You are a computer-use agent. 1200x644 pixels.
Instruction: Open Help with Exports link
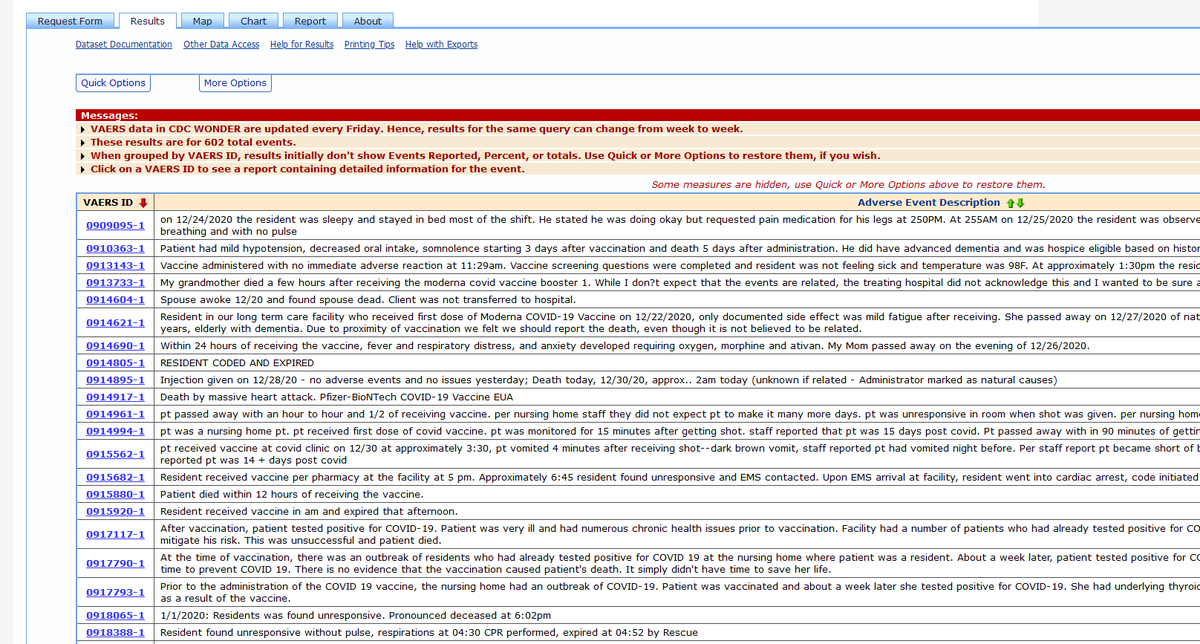pyautogui.click(x=441, y=44)
